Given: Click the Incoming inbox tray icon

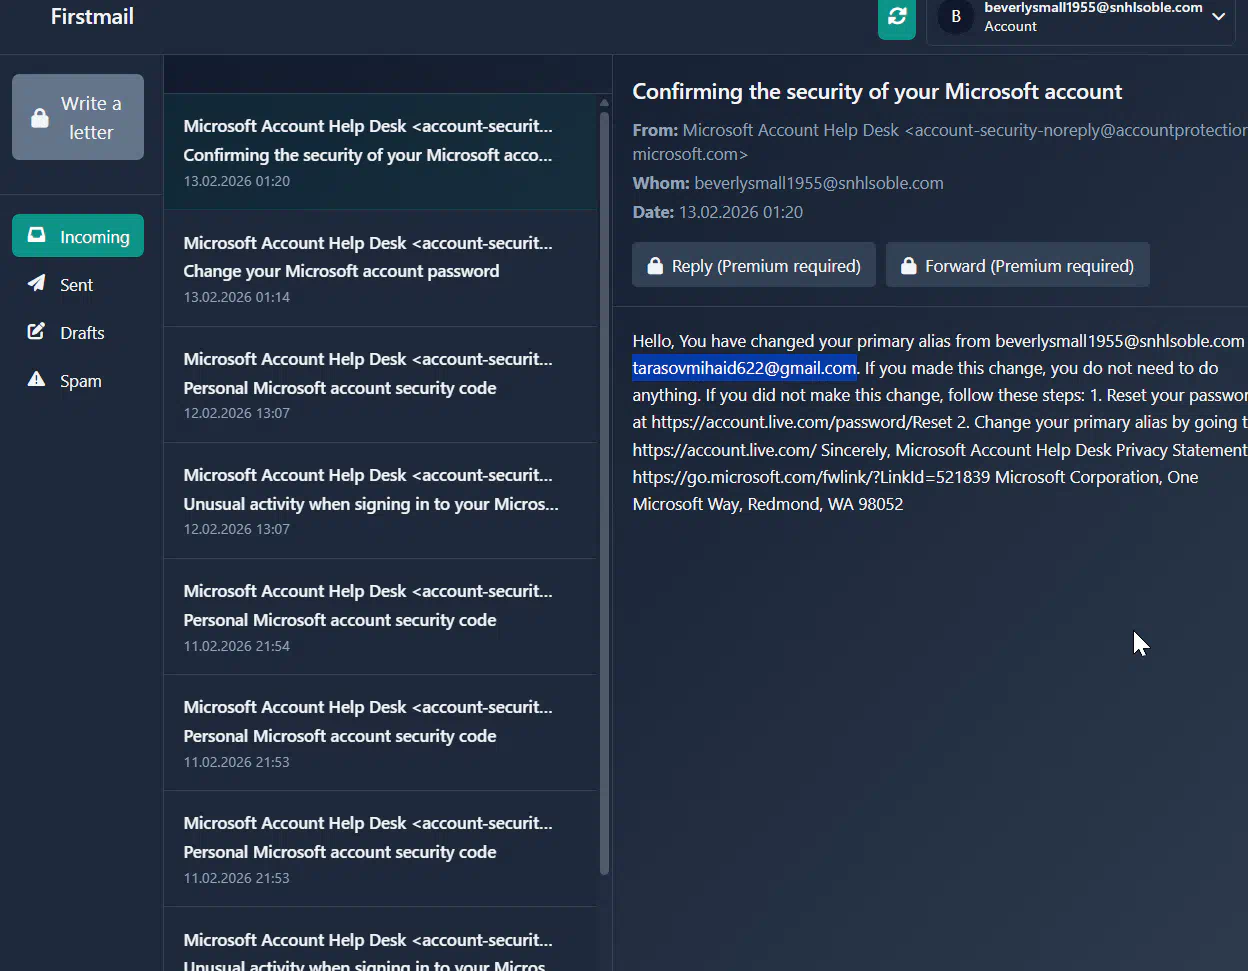Looking at the screenshot, I should click(37, 236).
